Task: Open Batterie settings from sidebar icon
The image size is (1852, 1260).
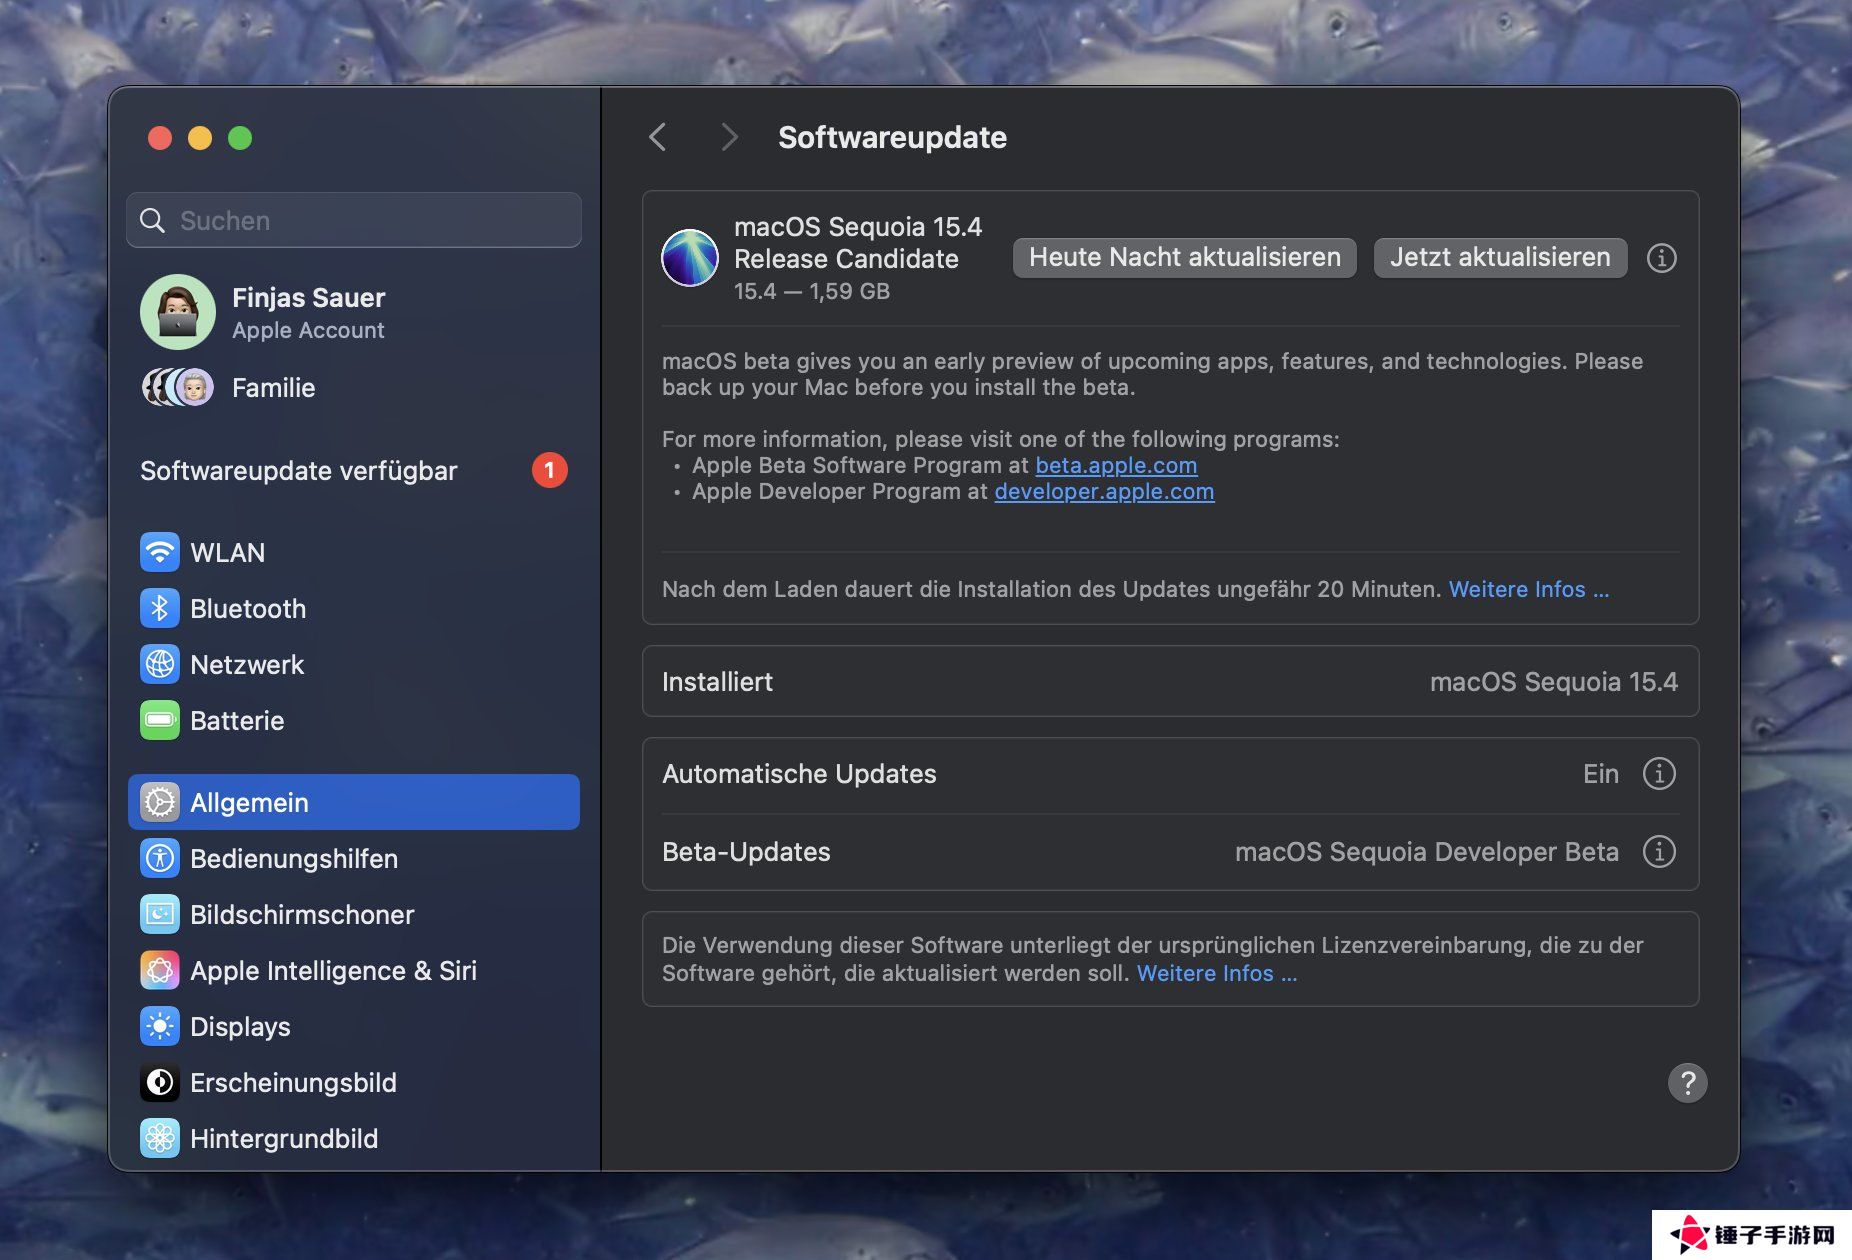Action: (160, 720)
